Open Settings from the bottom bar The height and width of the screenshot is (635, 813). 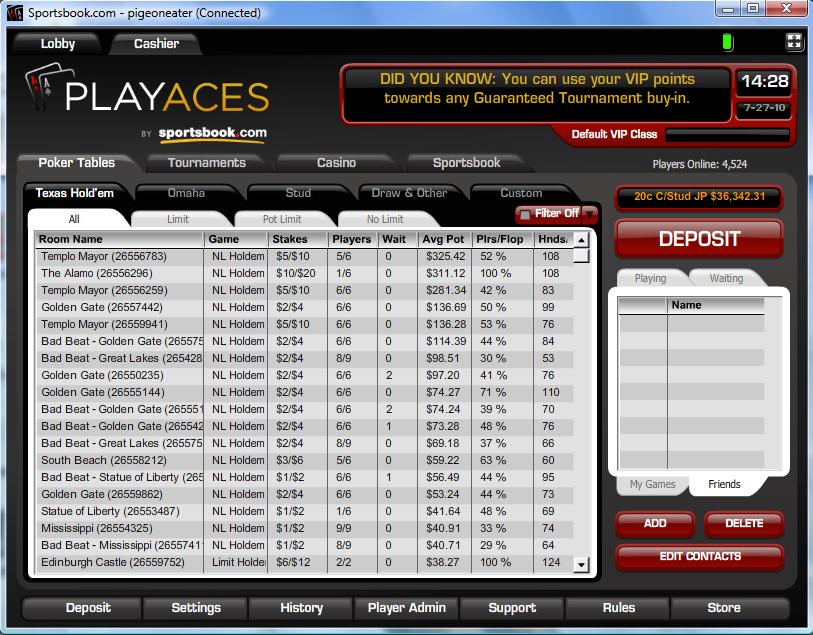195,608
